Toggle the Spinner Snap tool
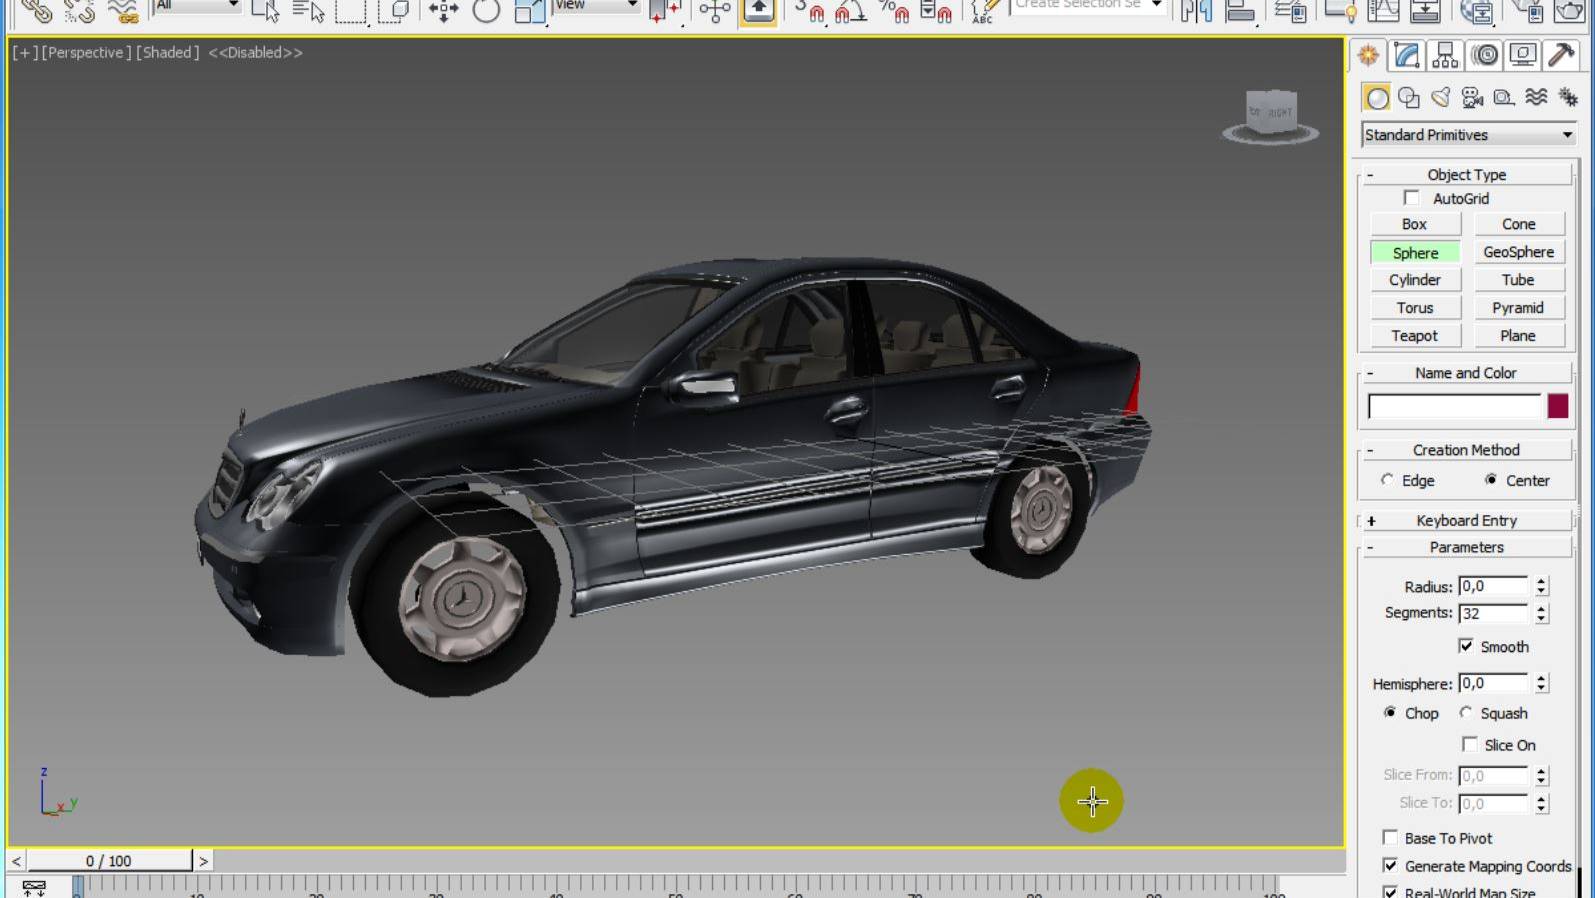Image resolution: width=1595 pixels, height=898 pixels. point(935,10)
